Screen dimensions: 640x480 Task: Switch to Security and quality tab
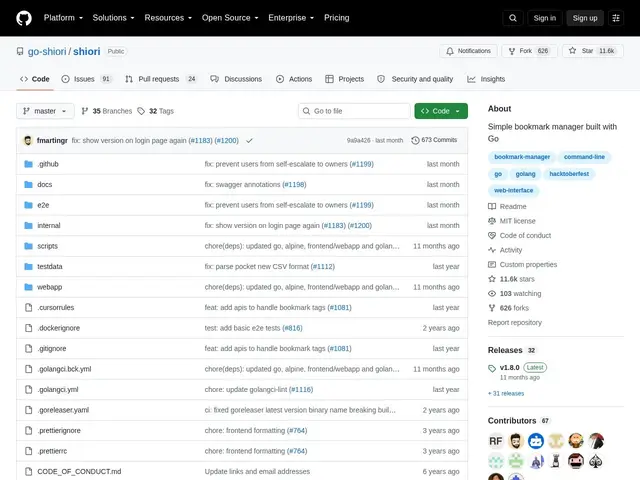tap(415, 79)
